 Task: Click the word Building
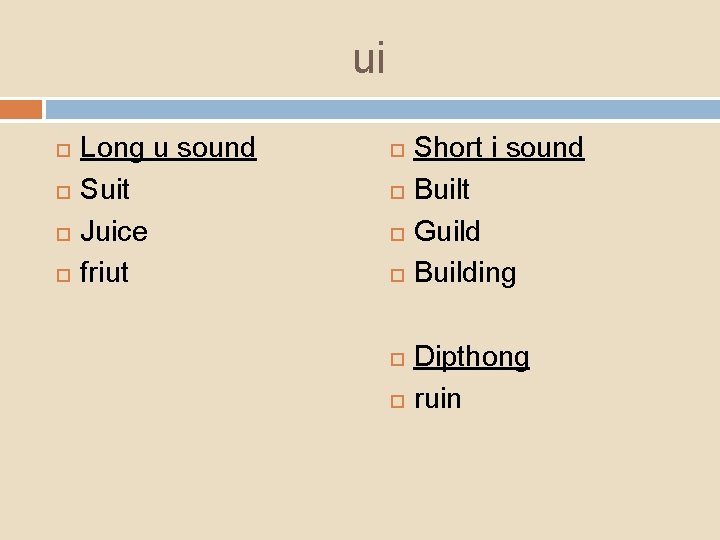465,273
